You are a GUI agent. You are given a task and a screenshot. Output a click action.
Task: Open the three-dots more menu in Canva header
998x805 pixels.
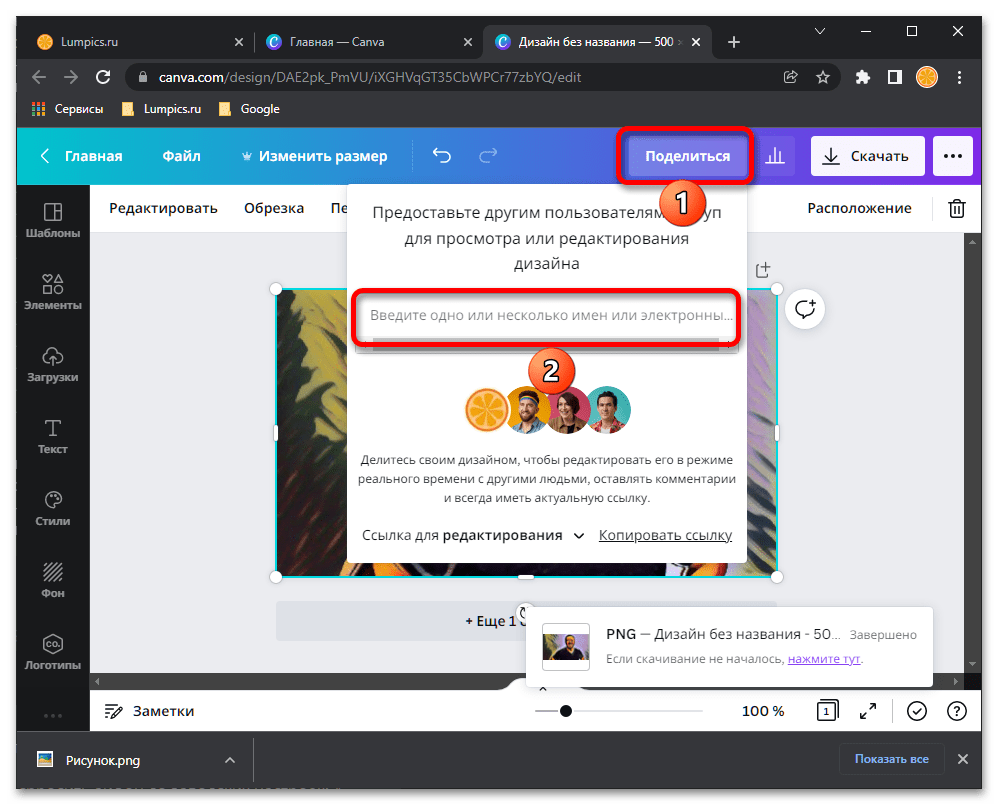point(953,156)
